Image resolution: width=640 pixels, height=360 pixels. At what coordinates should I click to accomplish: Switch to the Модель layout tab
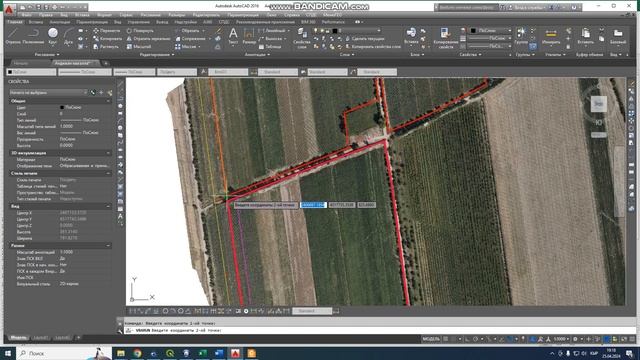pos(18,338)
